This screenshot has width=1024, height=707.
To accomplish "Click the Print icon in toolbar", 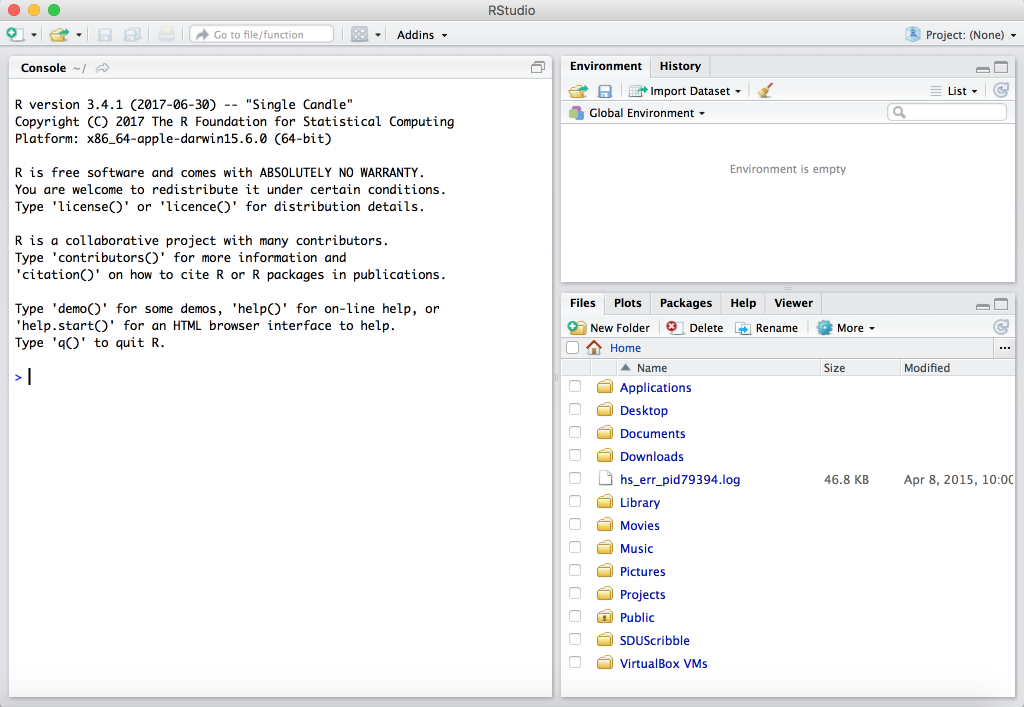I will pyautogui.click(x=167, y=35).
